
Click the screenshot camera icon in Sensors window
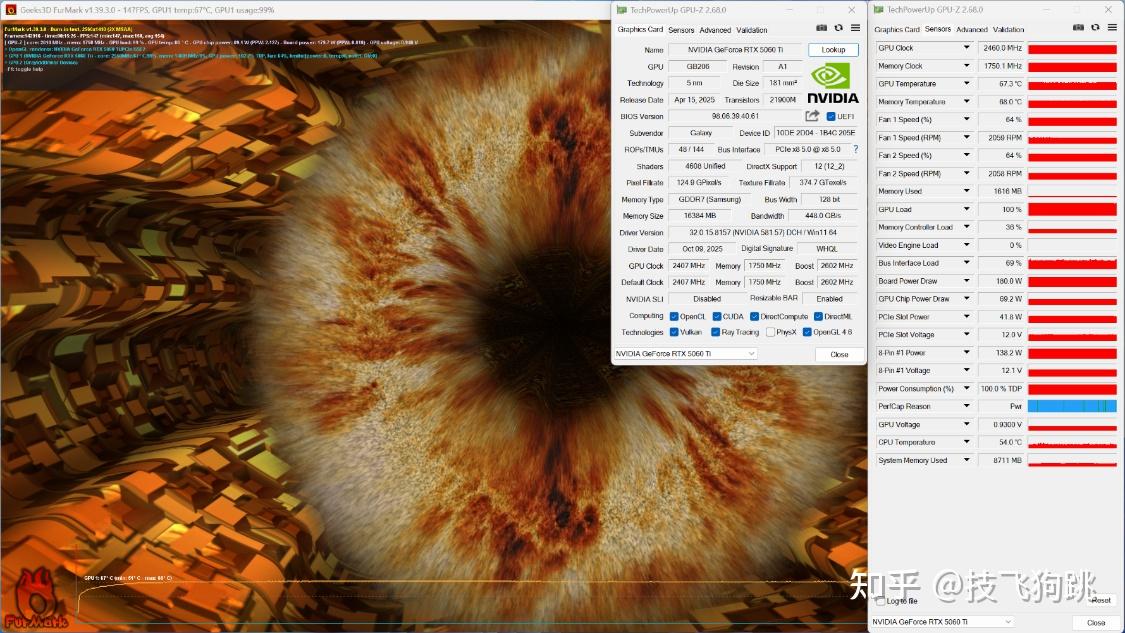1078,27
